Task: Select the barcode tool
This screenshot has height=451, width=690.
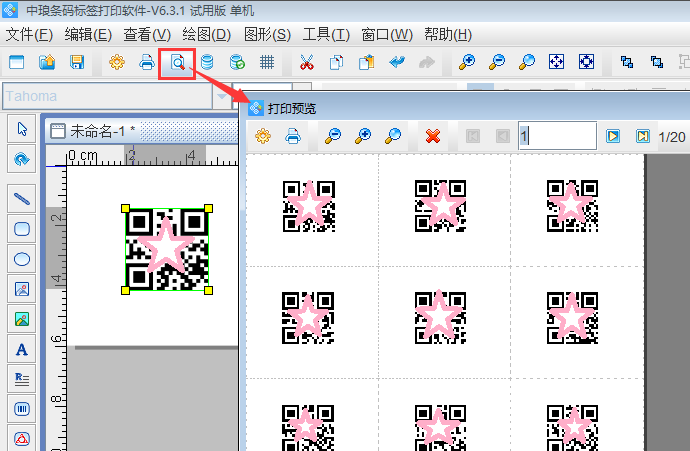Action: pos(22,409)
